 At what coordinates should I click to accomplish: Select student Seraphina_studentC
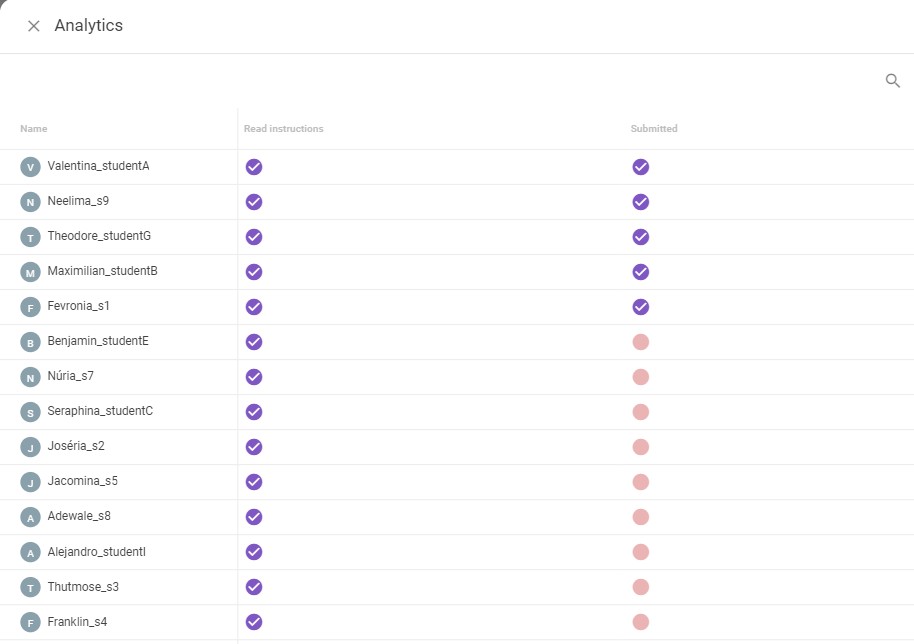(x=100, y=411)
